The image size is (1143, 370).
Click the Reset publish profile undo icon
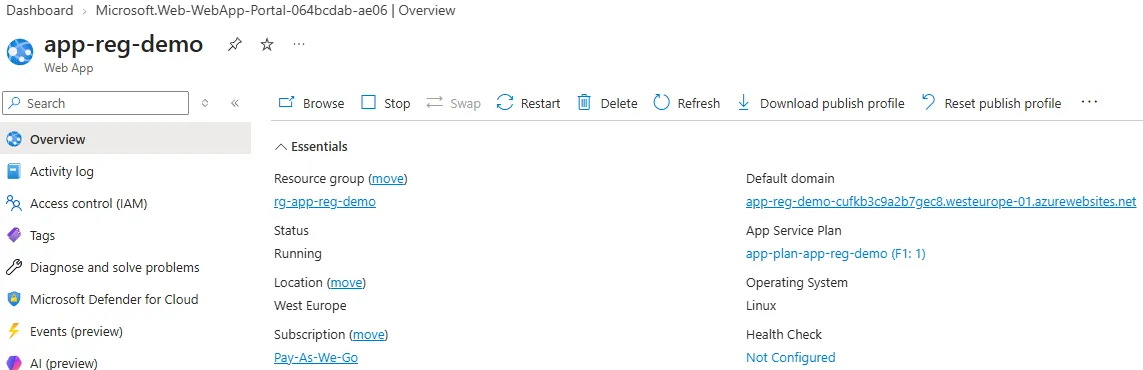pyautogui.click(x=929, y=103)
